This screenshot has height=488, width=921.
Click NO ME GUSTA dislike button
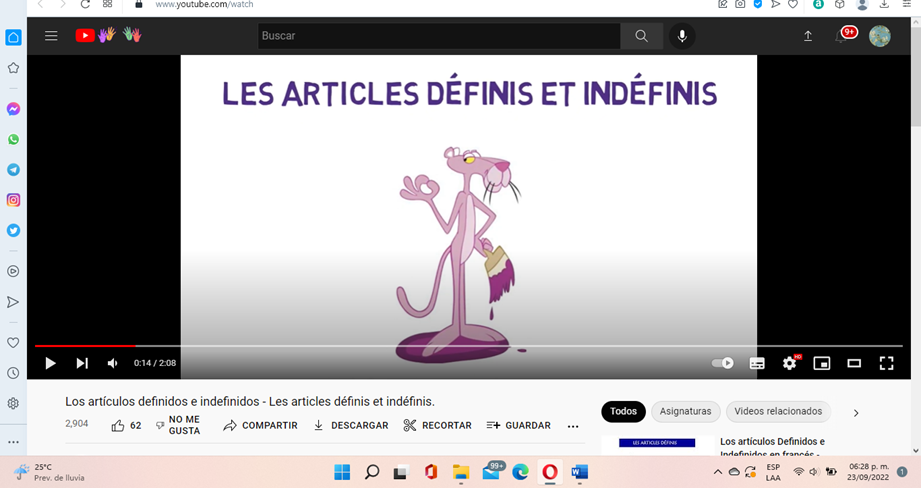click(x=178, y=425)
